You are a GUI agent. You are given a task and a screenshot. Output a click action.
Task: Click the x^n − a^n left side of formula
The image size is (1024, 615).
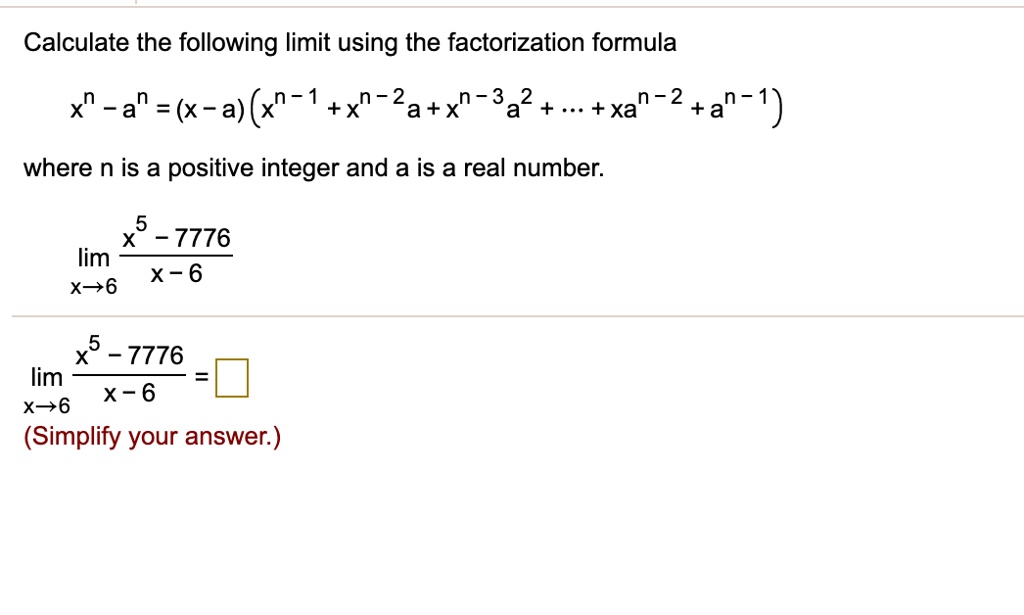[110, 108]
